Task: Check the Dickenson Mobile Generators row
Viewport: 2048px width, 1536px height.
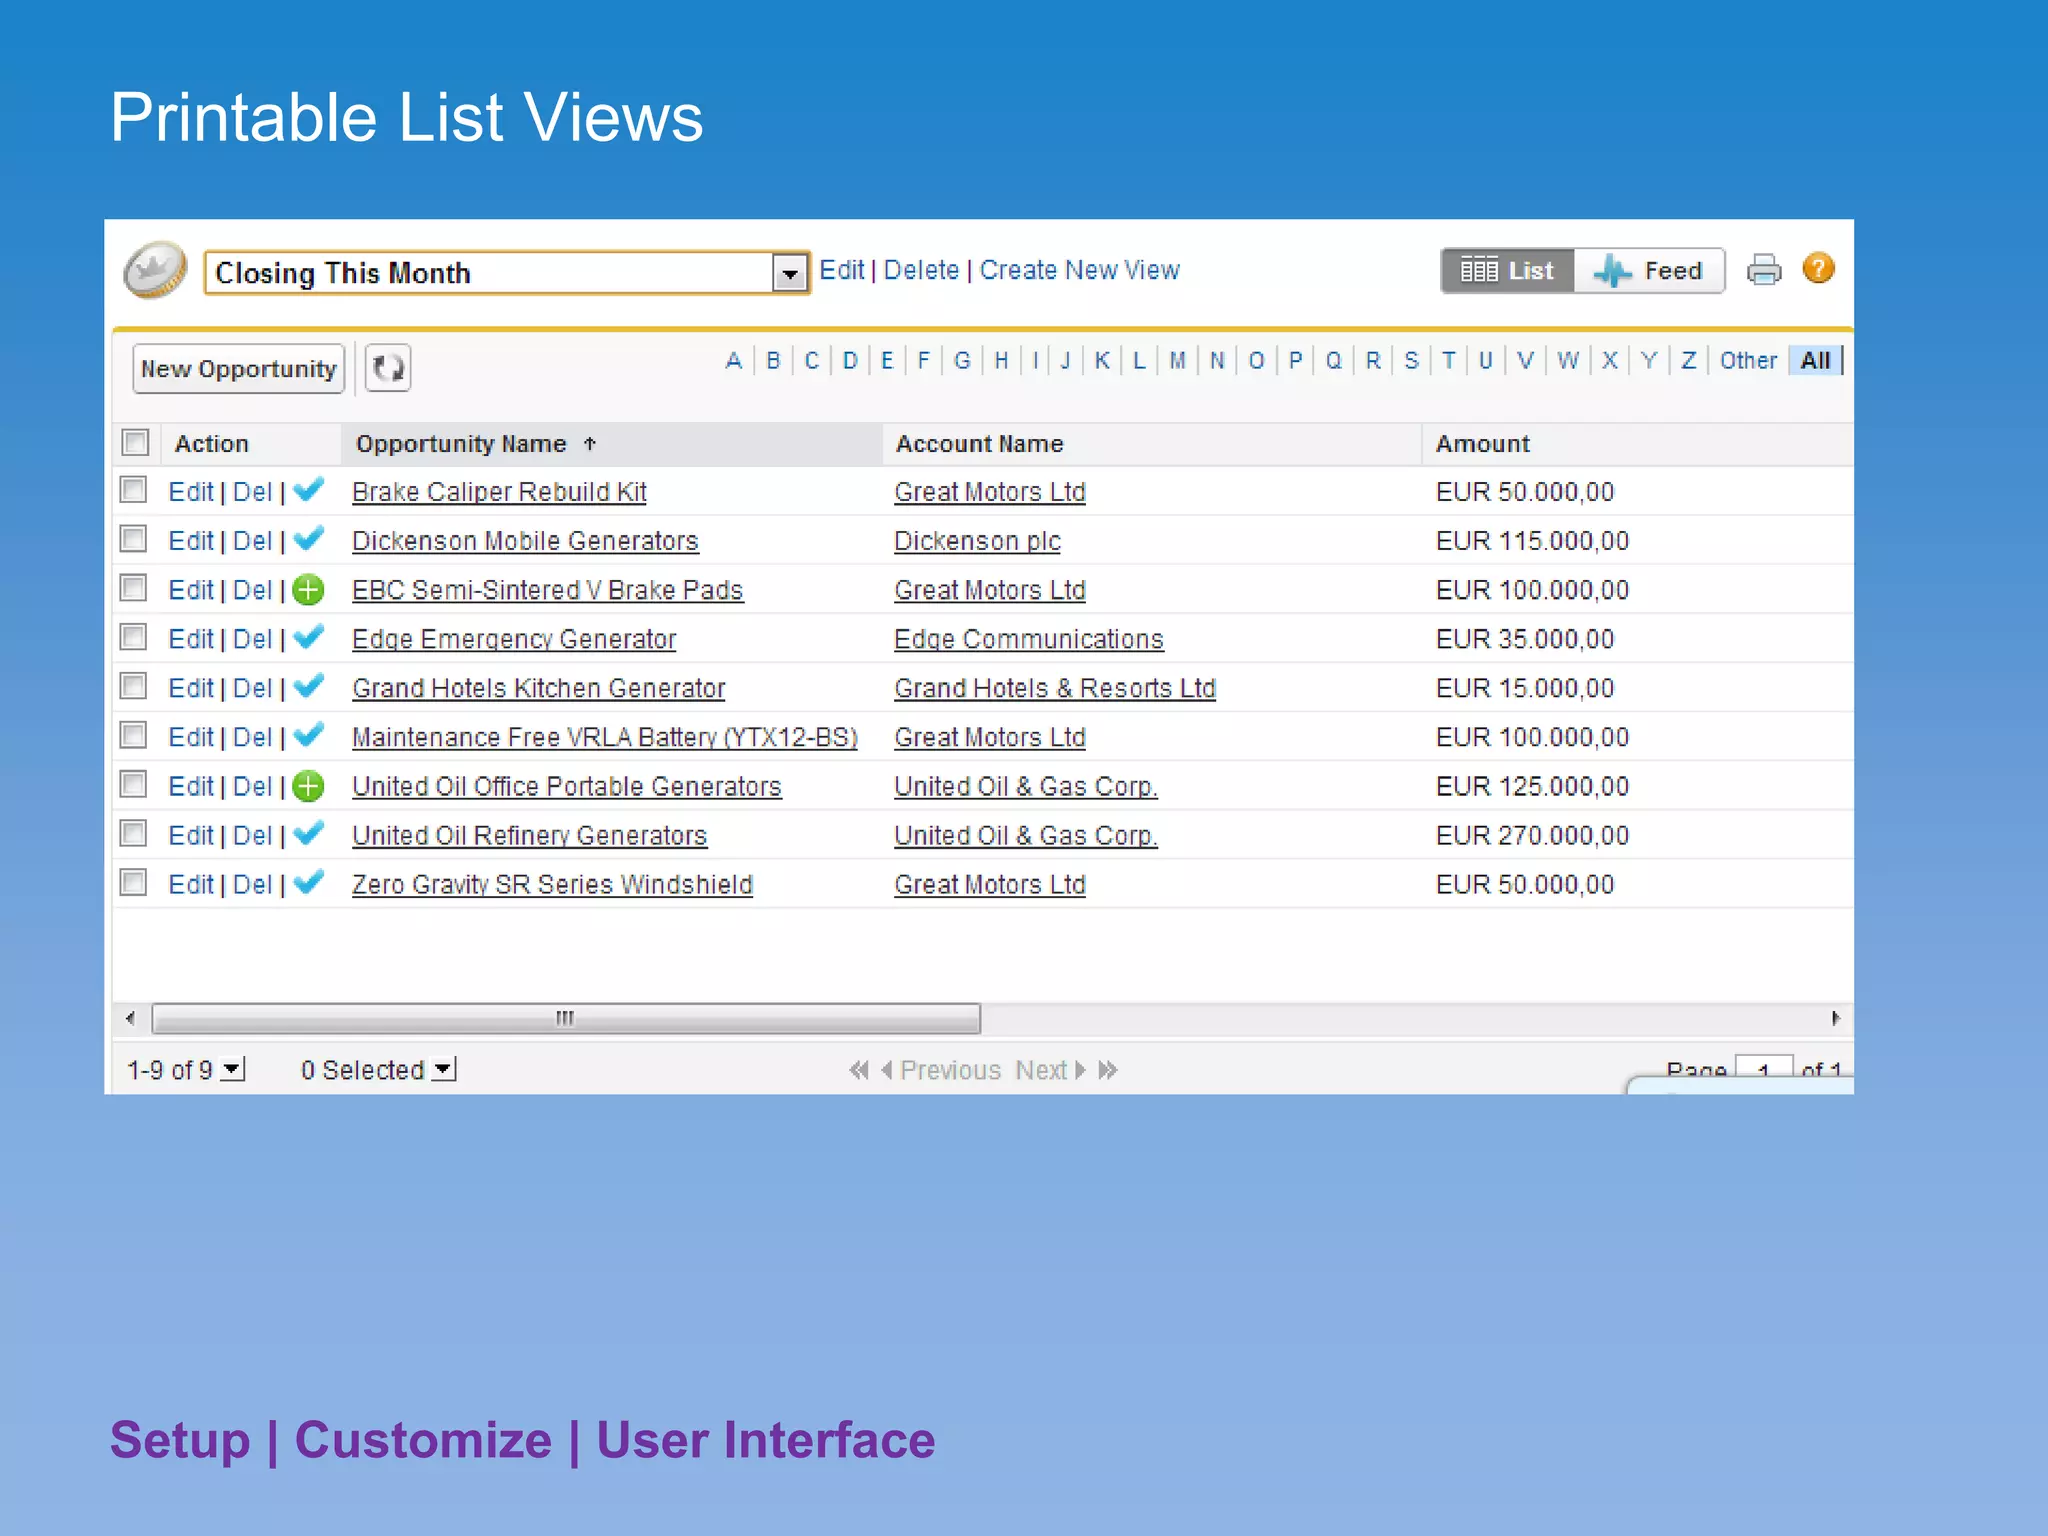Action: (133, 539)
